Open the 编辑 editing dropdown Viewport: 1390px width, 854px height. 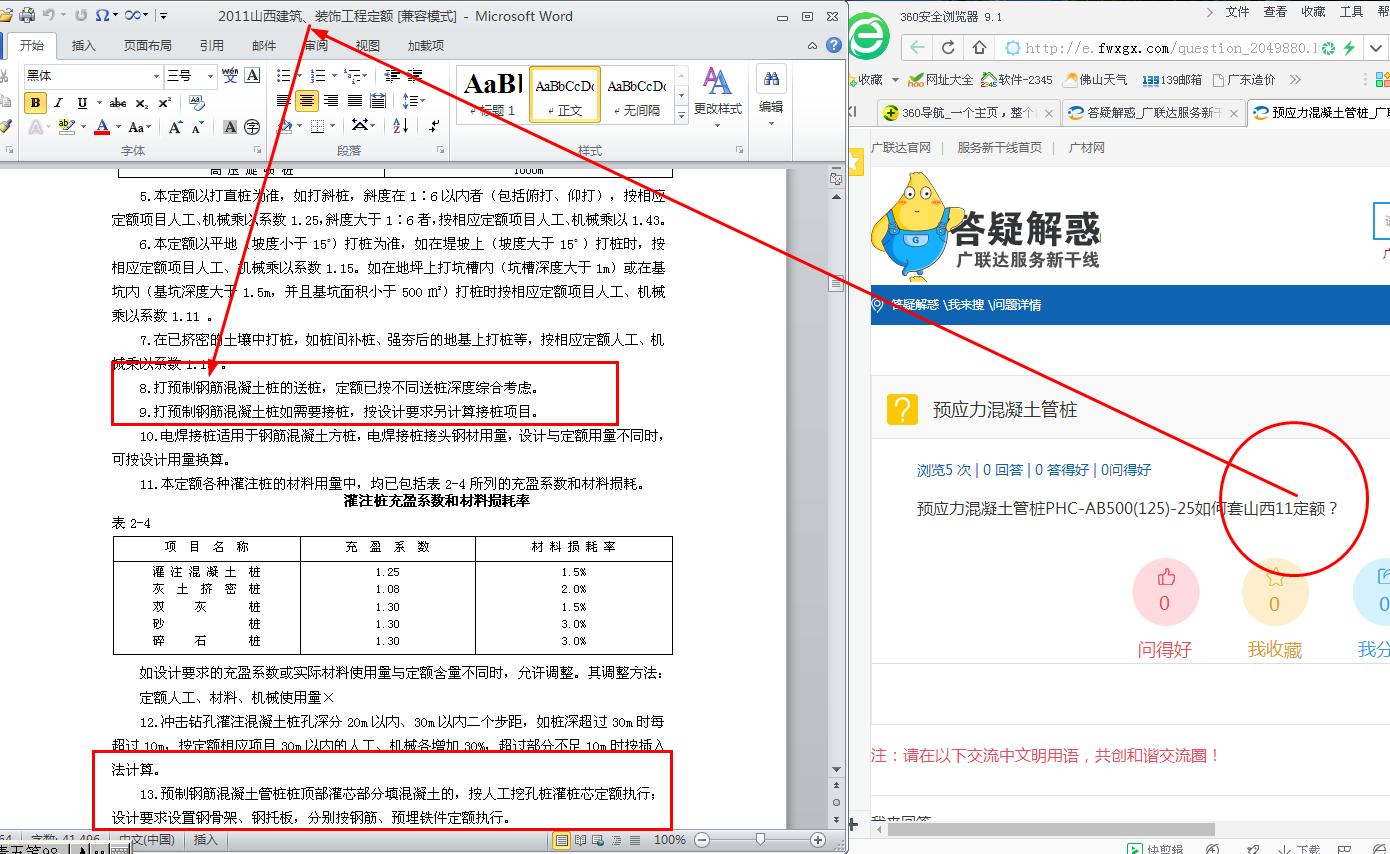[x=771, y=97]
